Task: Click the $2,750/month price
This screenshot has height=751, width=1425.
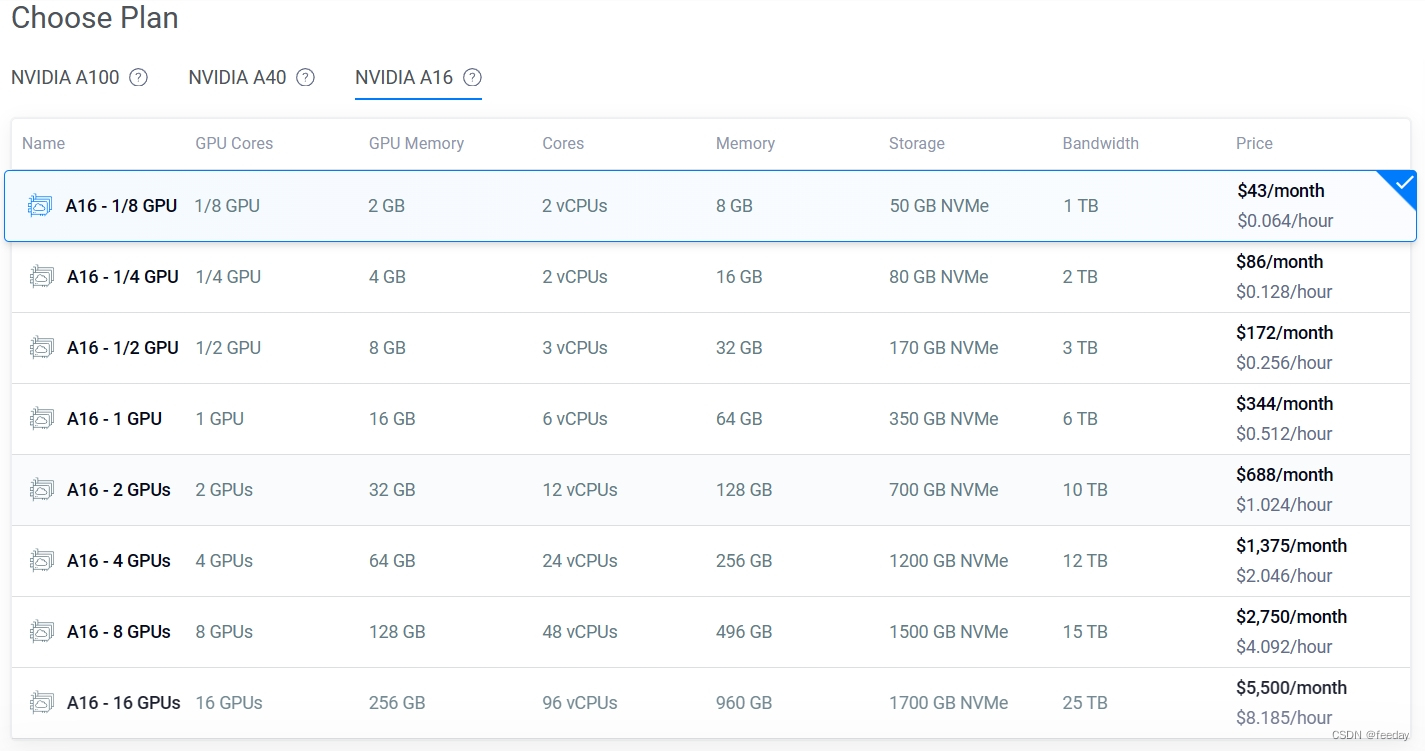Action: (1292, 617)
